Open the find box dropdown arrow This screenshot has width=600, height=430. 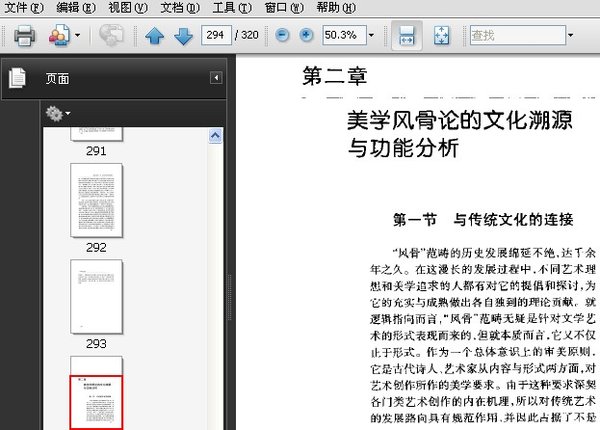570,36
